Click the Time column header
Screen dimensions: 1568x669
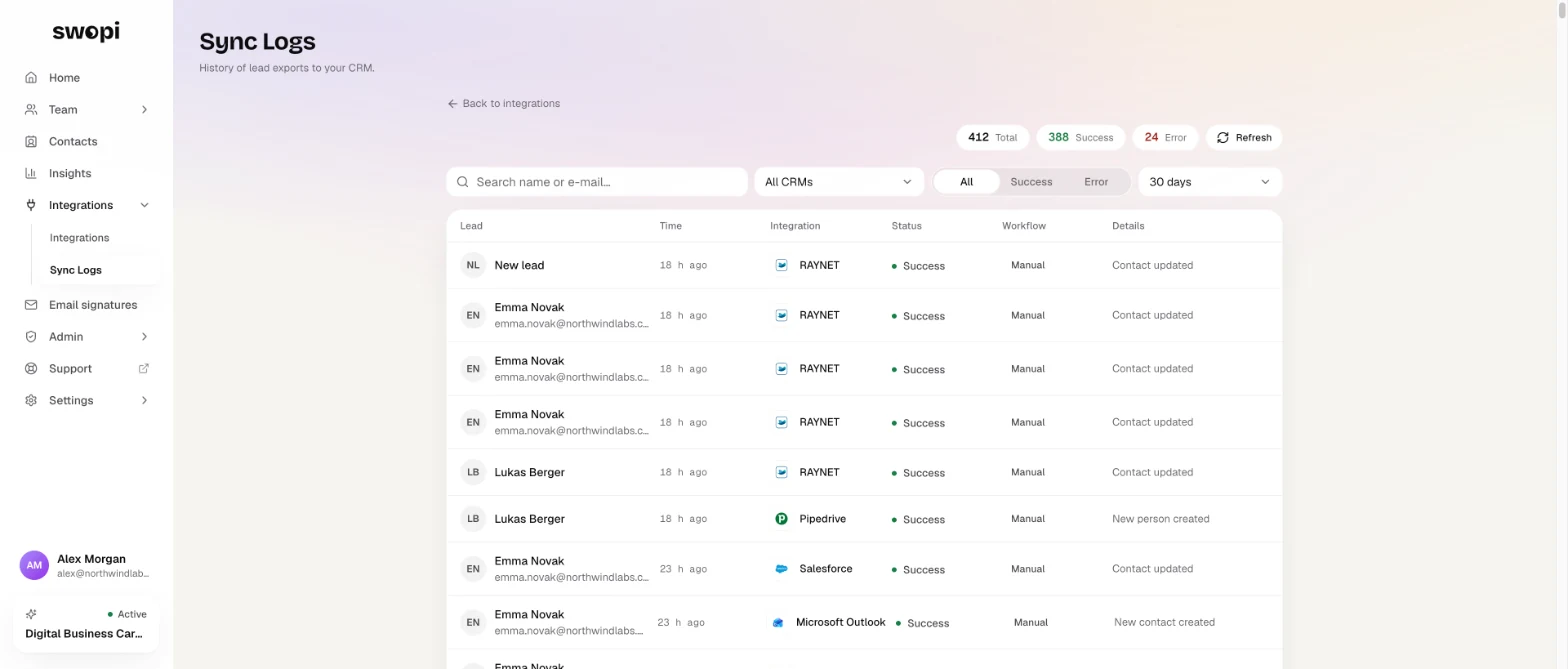671,226
